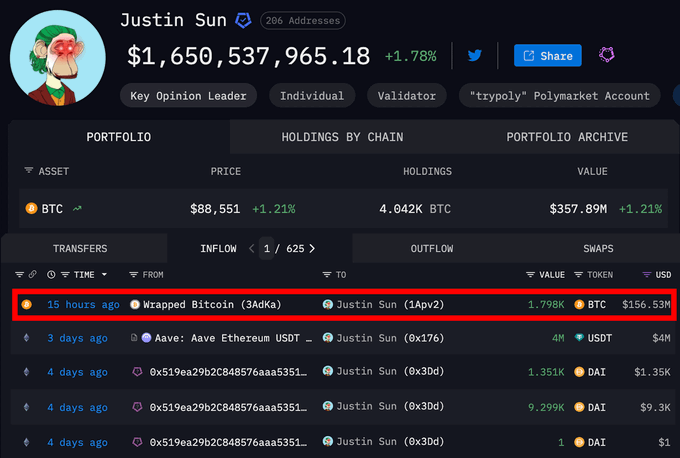The height and width of the screenshot is (458, 680).
Task: Open the FROM column filter
Action: click(135, 274)
